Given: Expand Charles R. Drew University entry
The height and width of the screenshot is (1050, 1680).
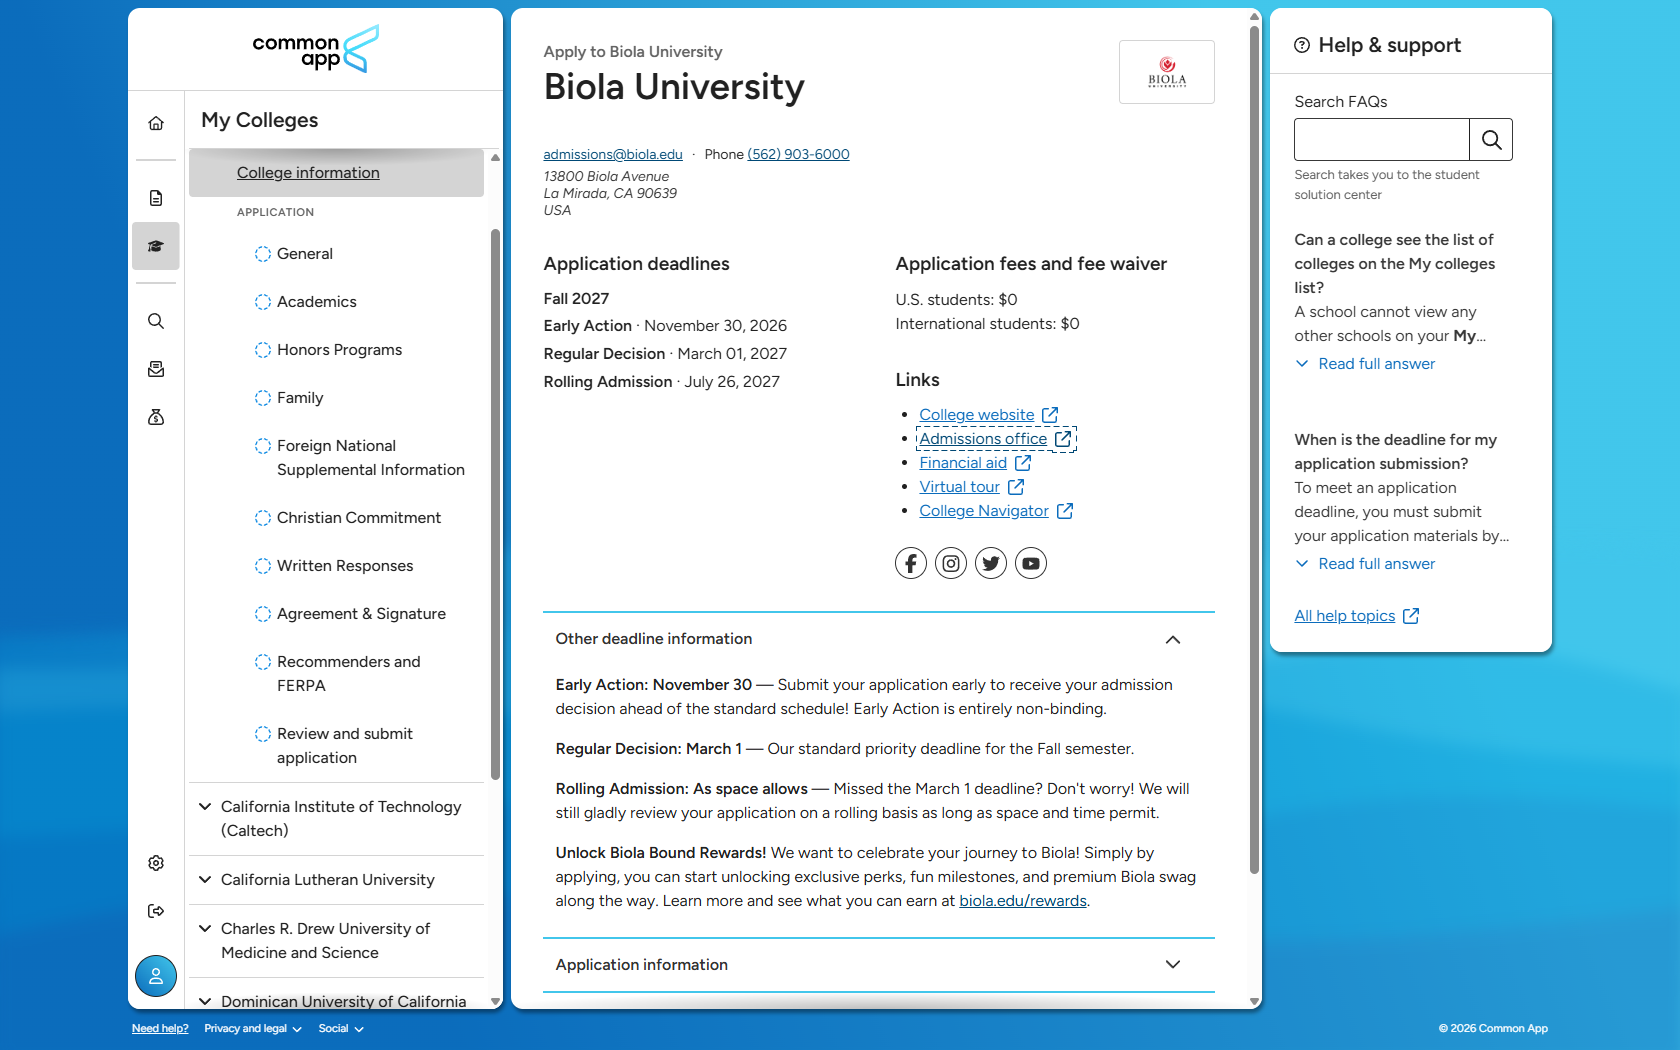Looking at the screenshot, I should coord(336,941).
